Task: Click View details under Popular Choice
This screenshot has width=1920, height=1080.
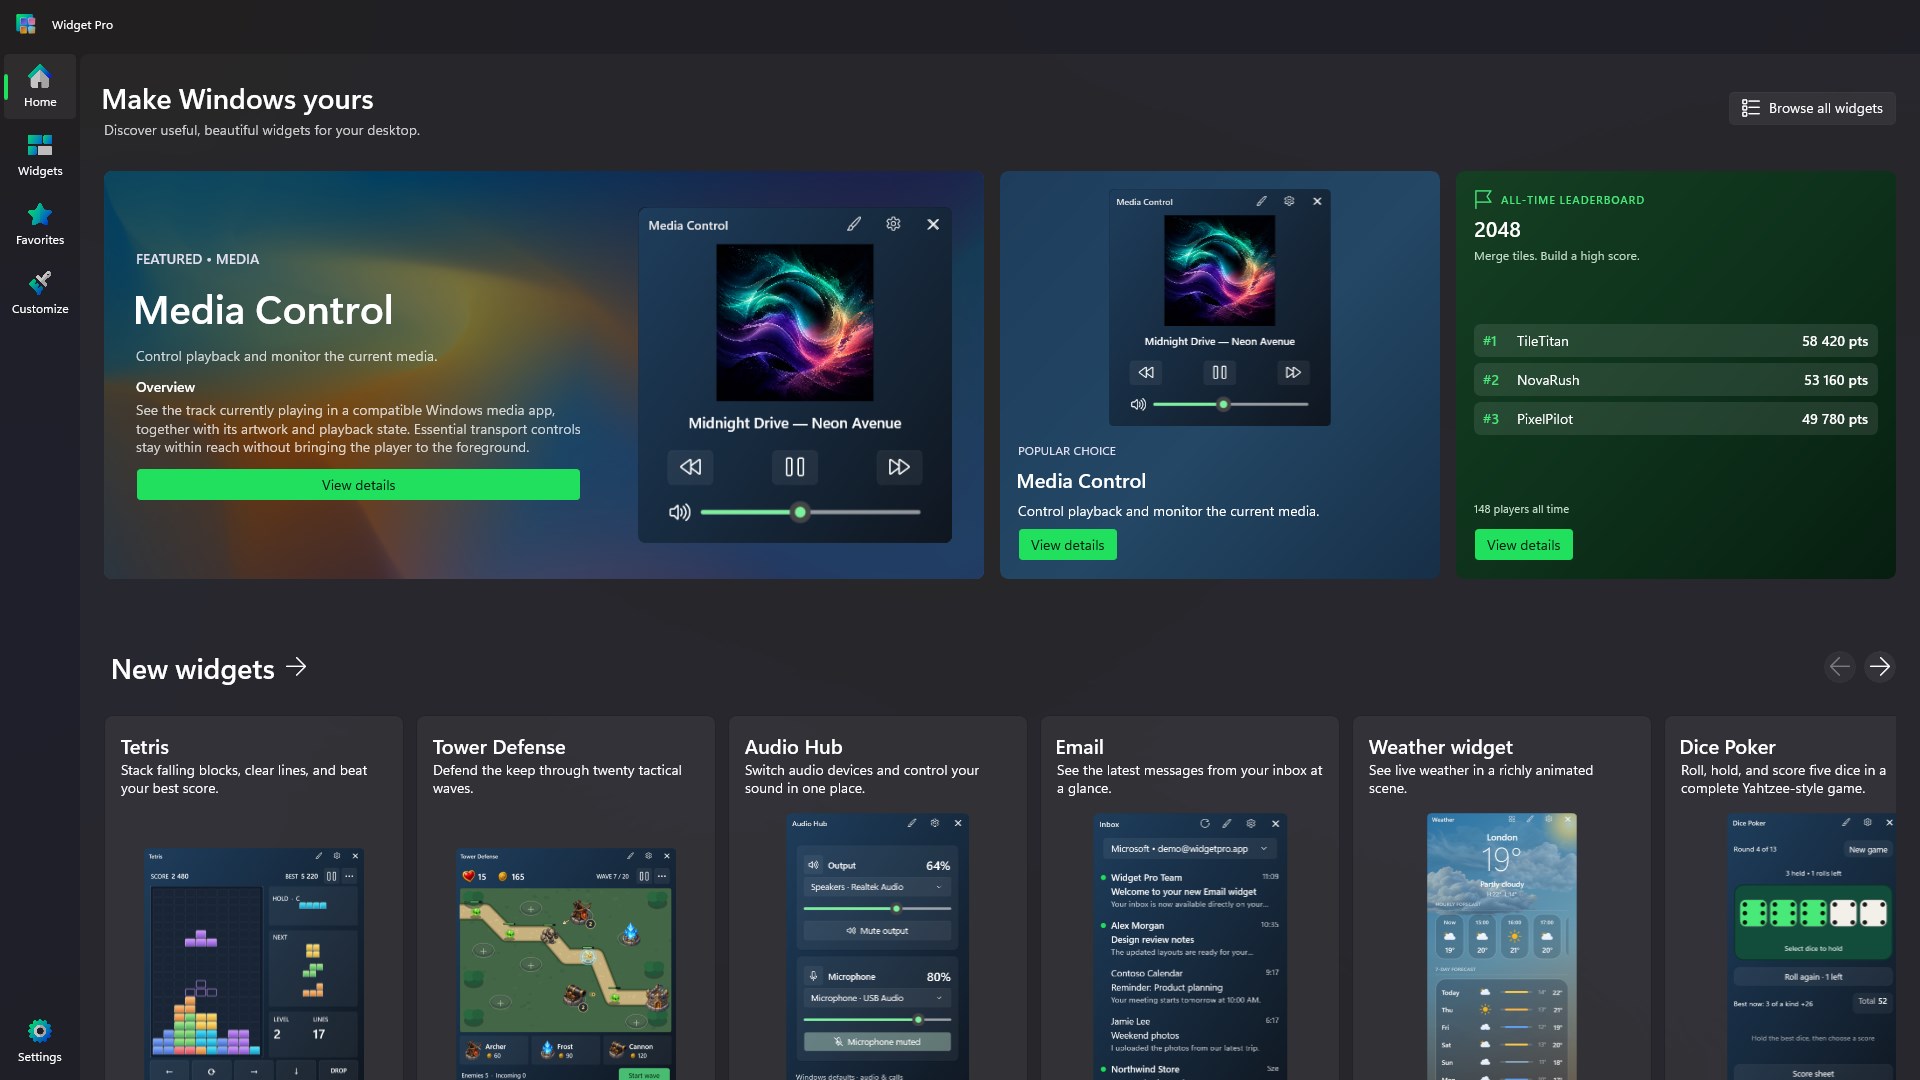Action: [x=1067, y=545]
